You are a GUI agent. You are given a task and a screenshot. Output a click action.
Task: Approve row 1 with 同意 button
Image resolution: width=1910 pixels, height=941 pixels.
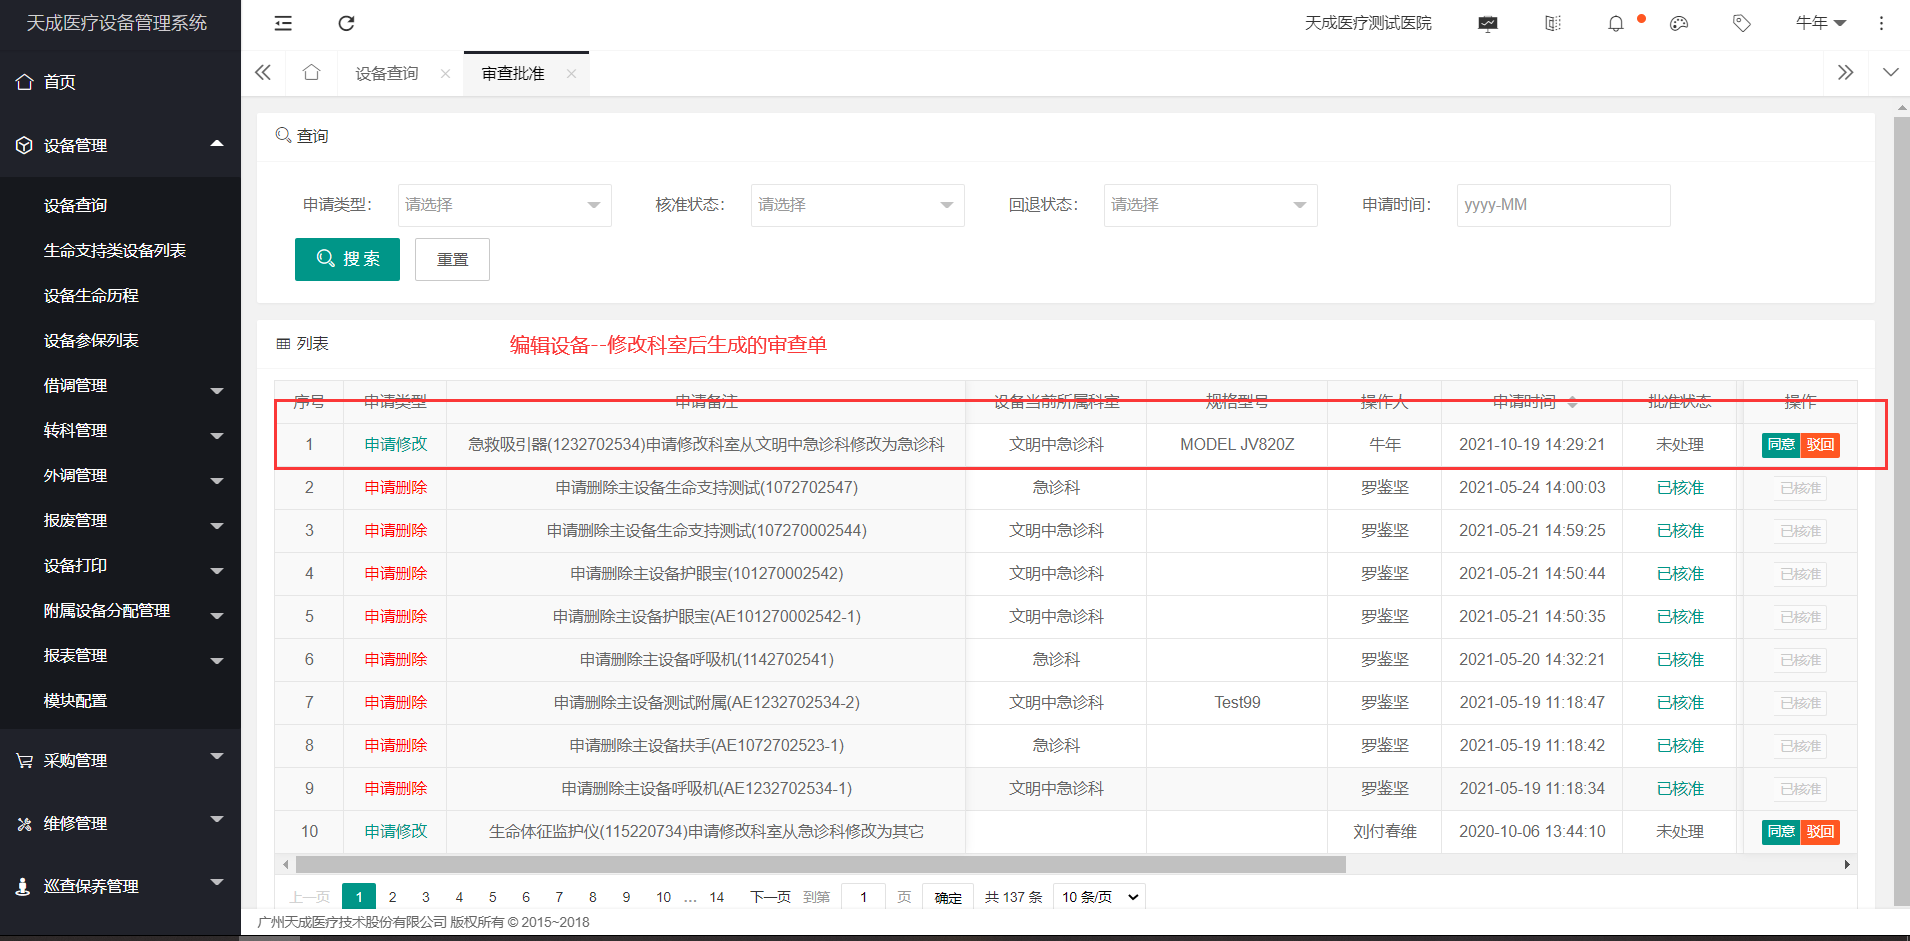[x=1781, y=445]
